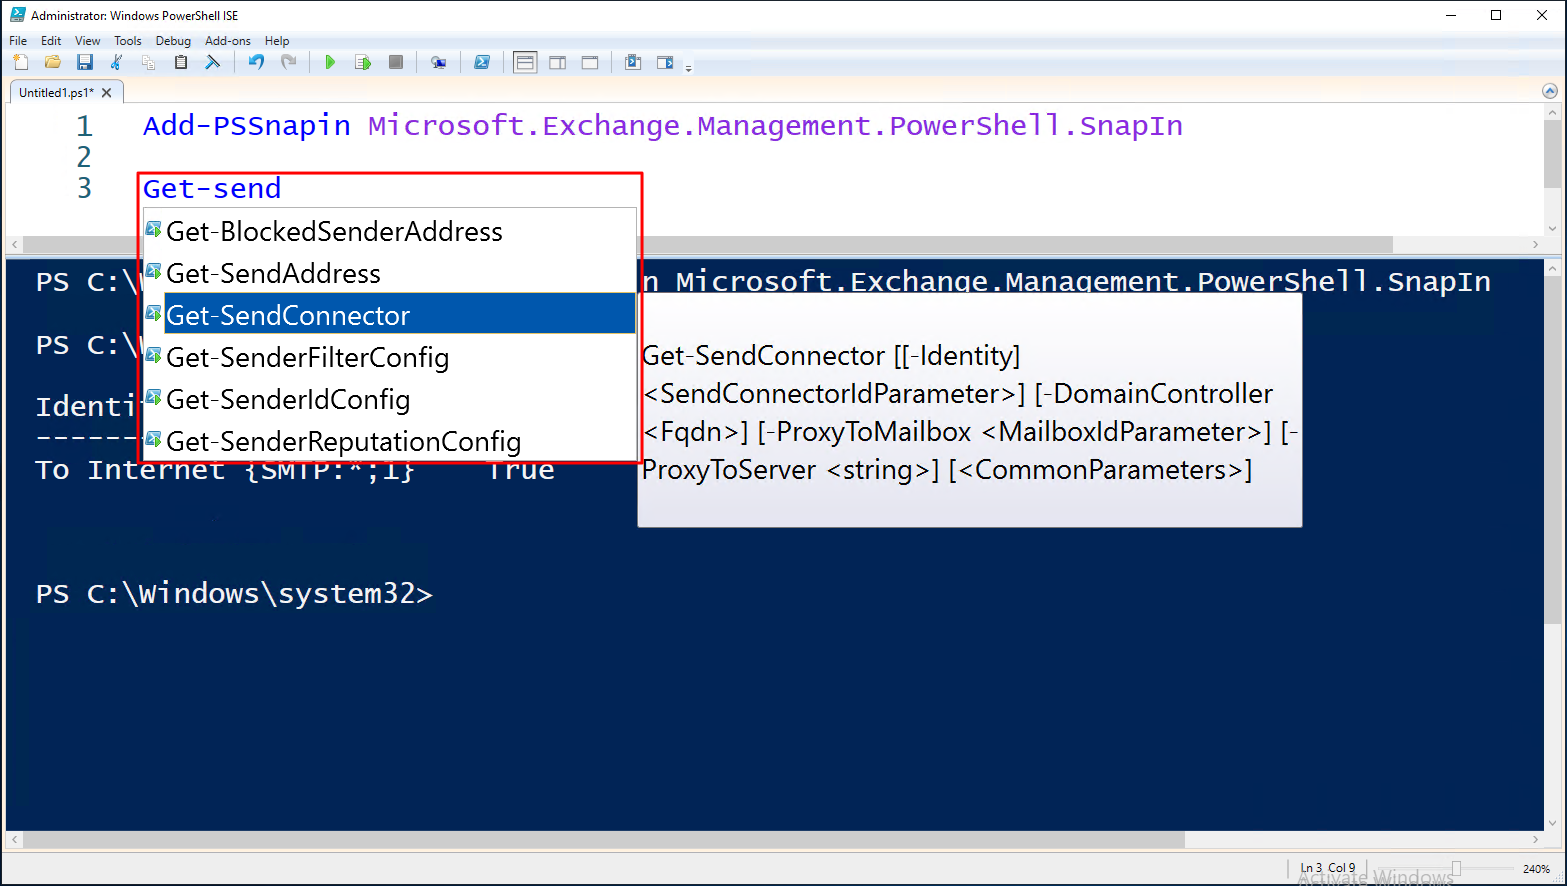Pick Get-SenderFilterConfig suggestion

click(x=390, y=357)
